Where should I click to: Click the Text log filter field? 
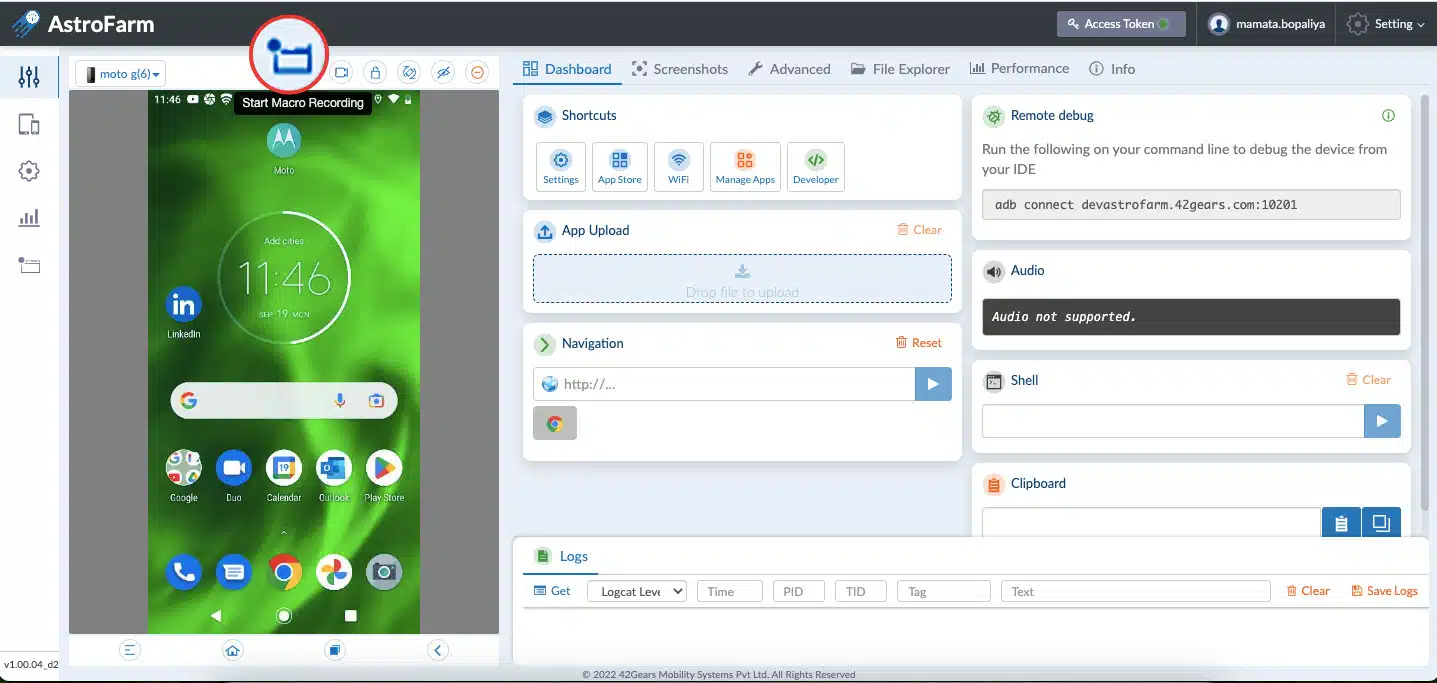point(1135,591)
